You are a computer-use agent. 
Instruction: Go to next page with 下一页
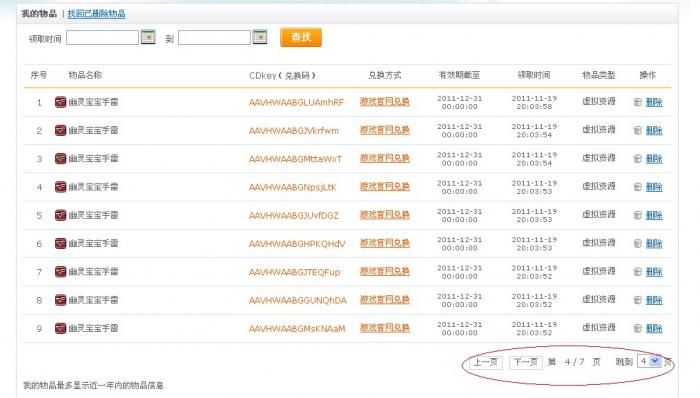[525, 362]
